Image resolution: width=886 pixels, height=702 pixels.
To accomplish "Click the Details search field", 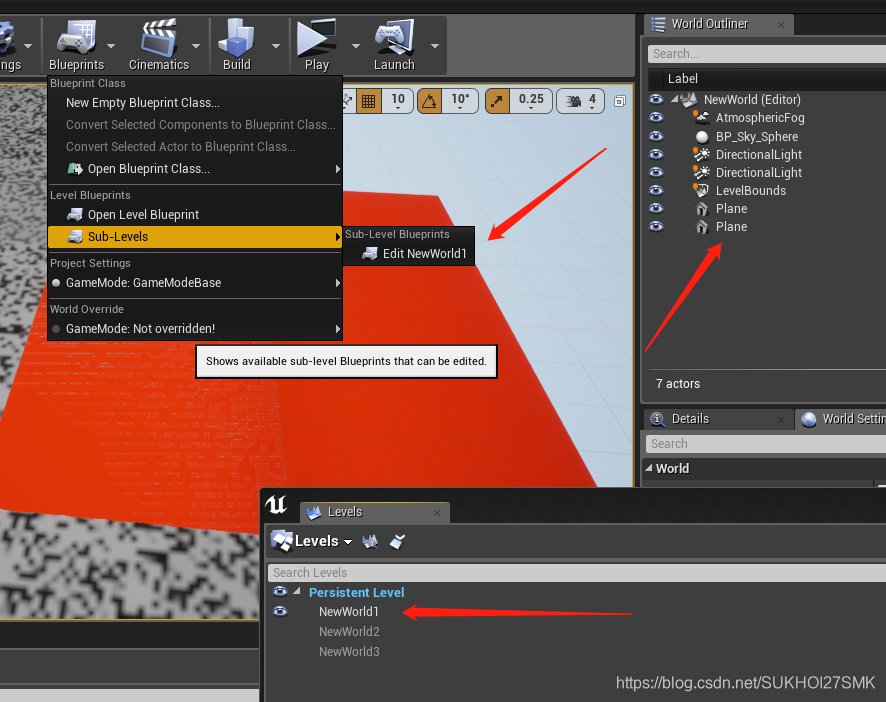I will click(x=766, y=444).
